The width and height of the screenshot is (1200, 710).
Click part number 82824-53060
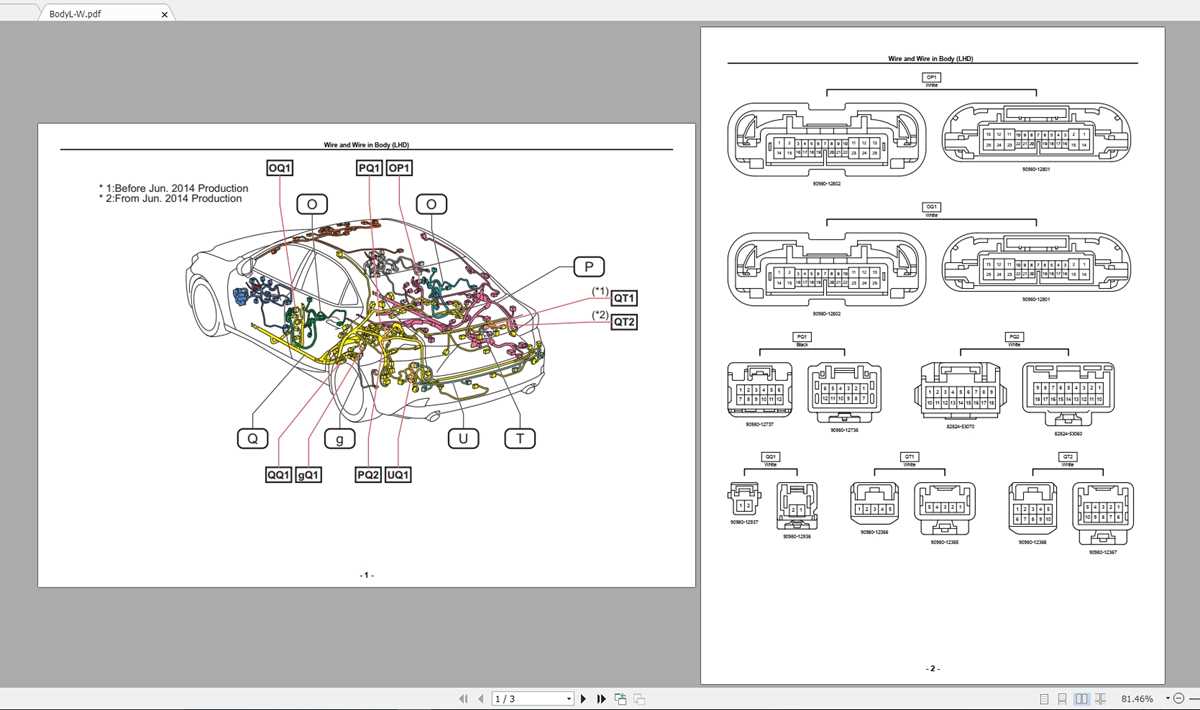(1069, 433)
